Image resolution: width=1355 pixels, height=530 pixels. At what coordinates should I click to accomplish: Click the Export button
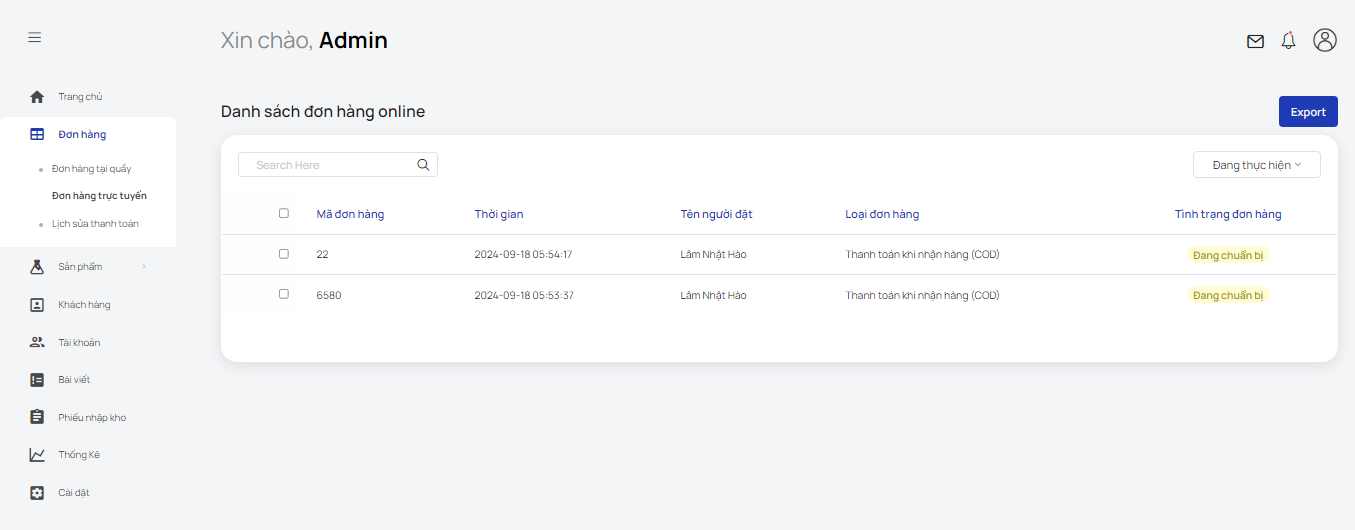pos(1308,112)
